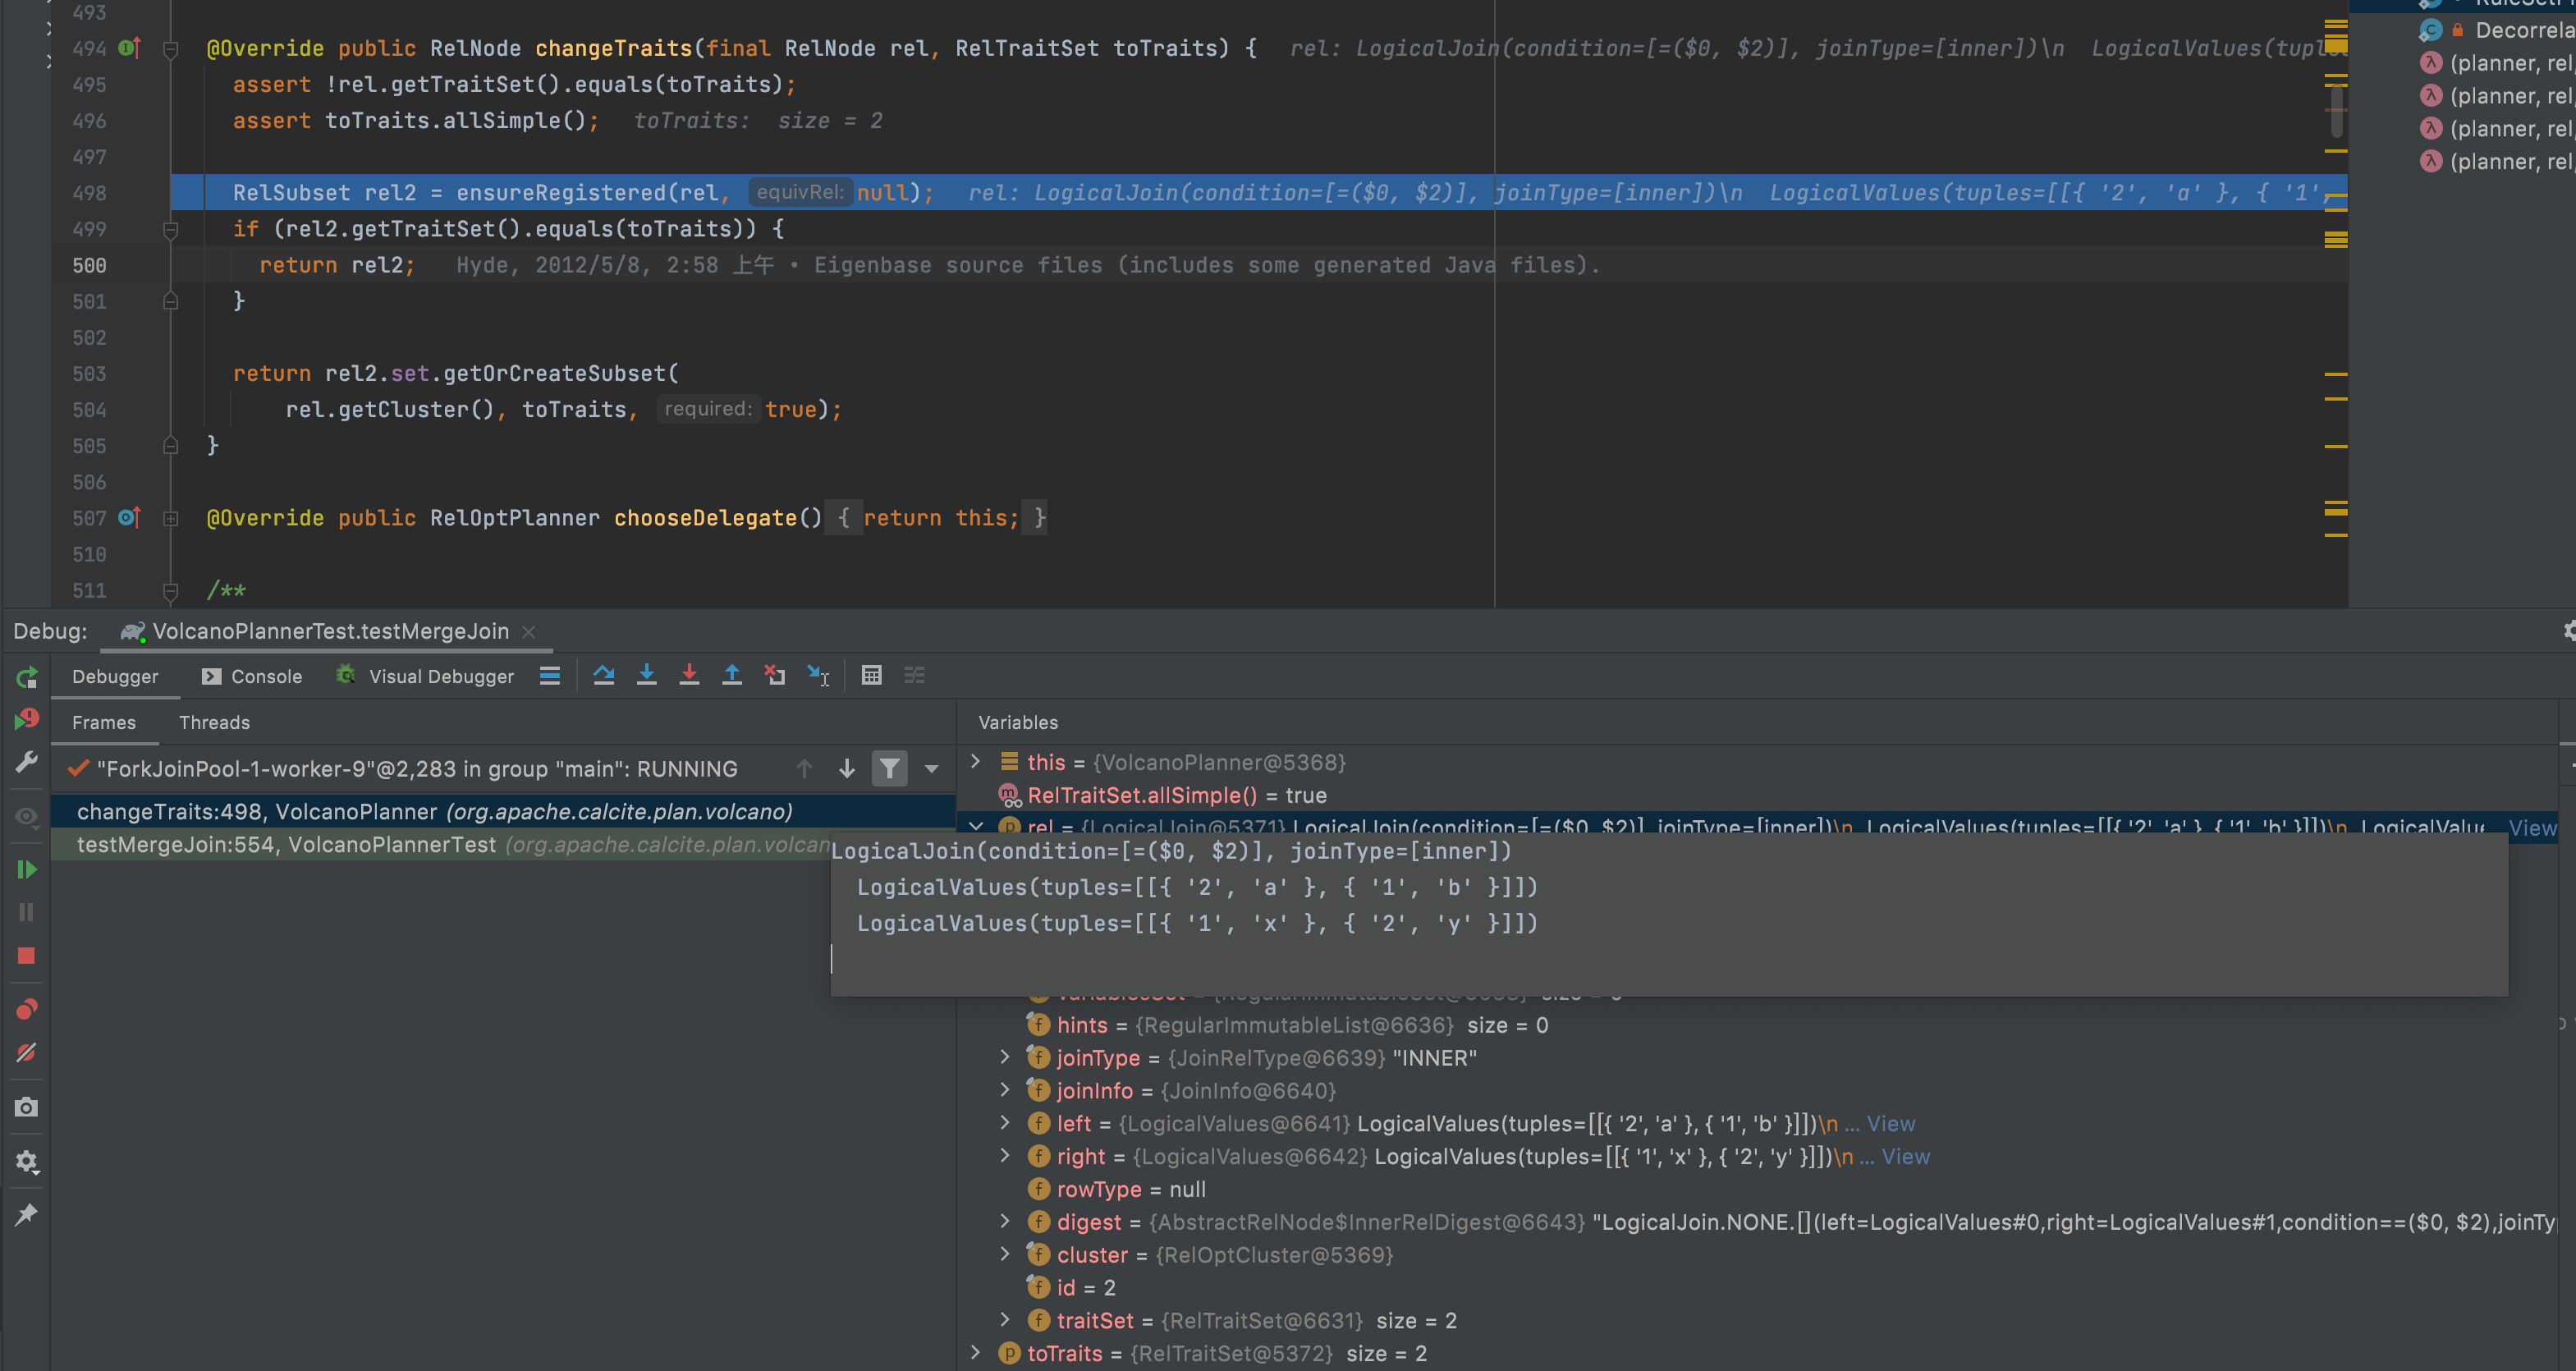Click the View link for the right variable
This screenshot has width=2576, height=1371.
point(1905,1156)
